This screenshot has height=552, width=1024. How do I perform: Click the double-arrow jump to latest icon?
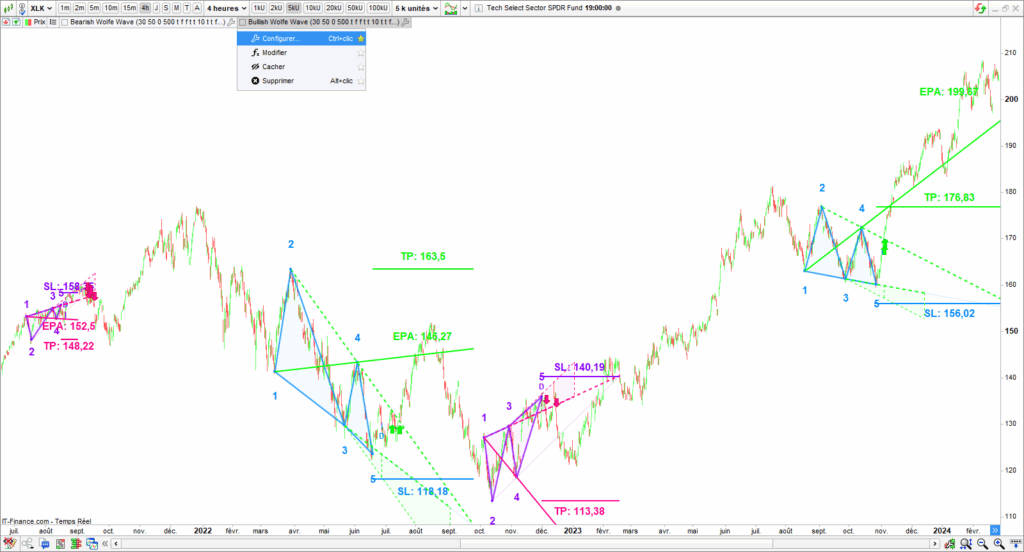click(995, 529)
